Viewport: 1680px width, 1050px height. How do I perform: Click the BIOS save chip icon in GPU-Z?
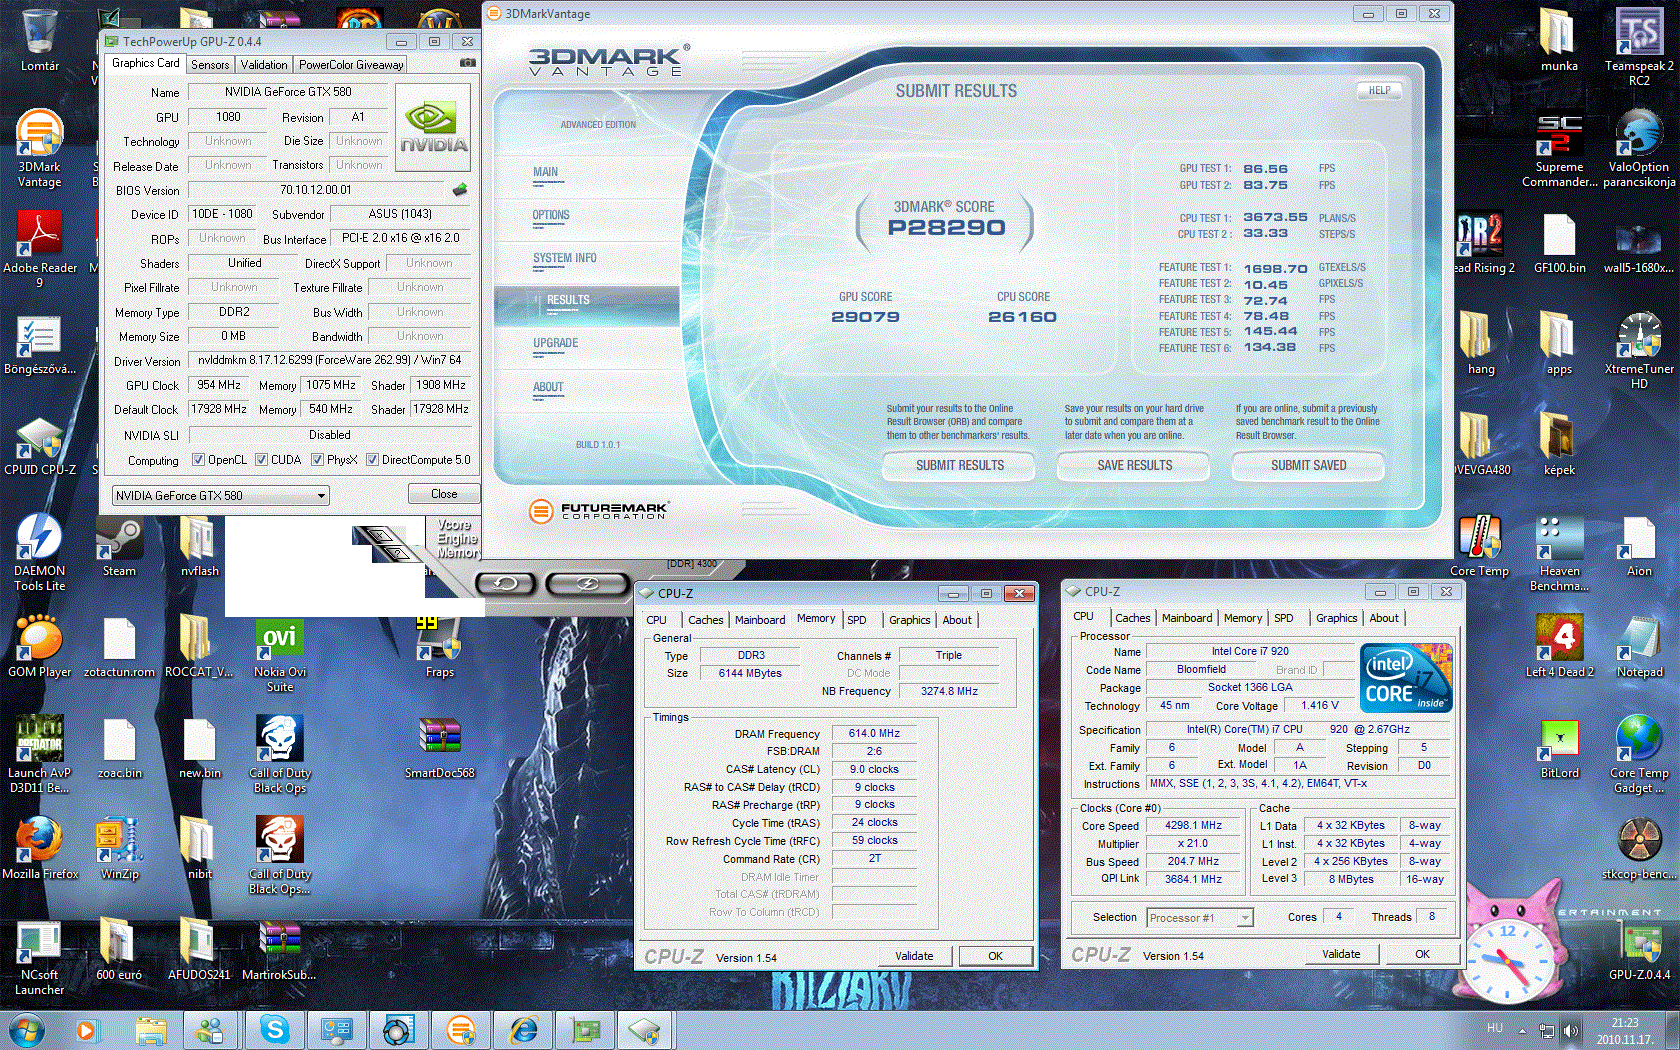pos(460,189)
